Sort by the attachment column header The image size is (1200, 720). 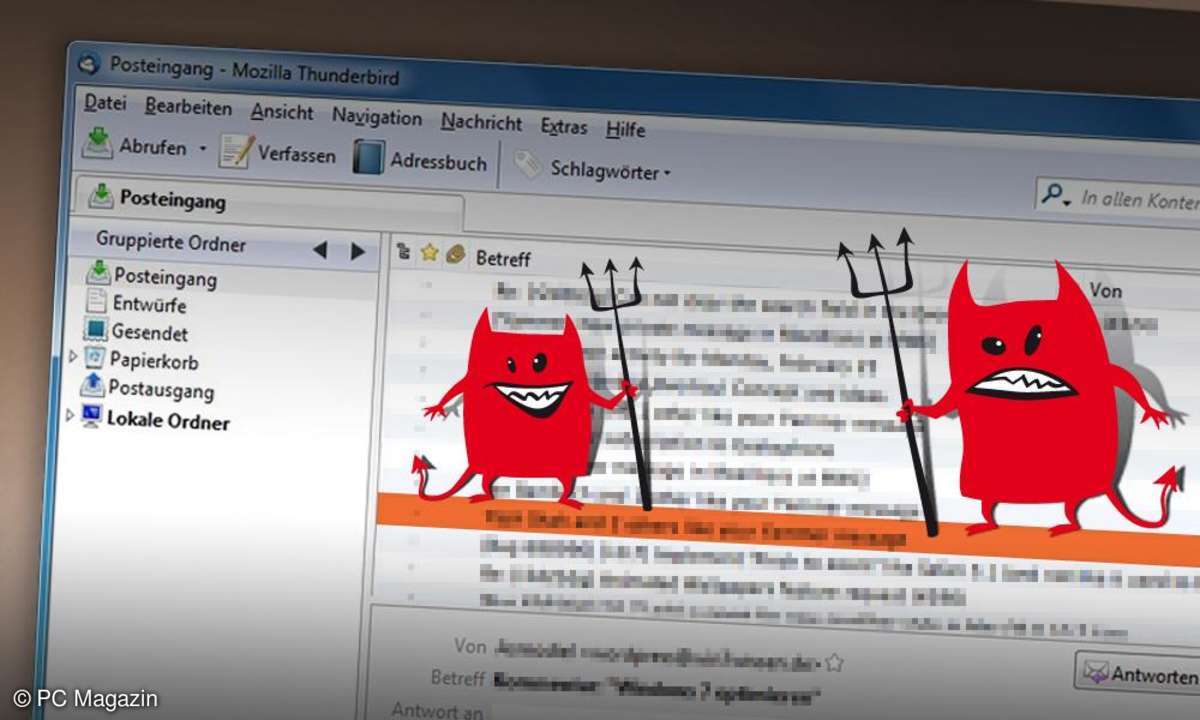point(456,255)
